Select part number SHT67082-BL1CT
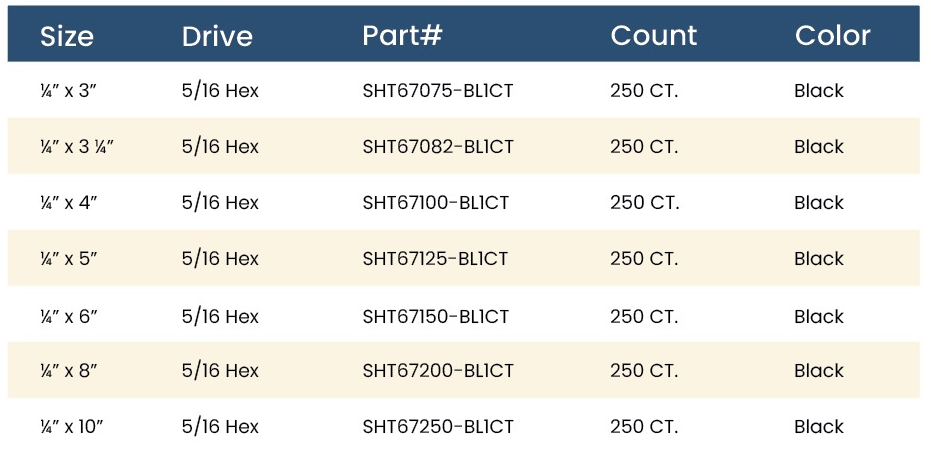Viewport: 931px width, 468px height. (x=438, y=147)
